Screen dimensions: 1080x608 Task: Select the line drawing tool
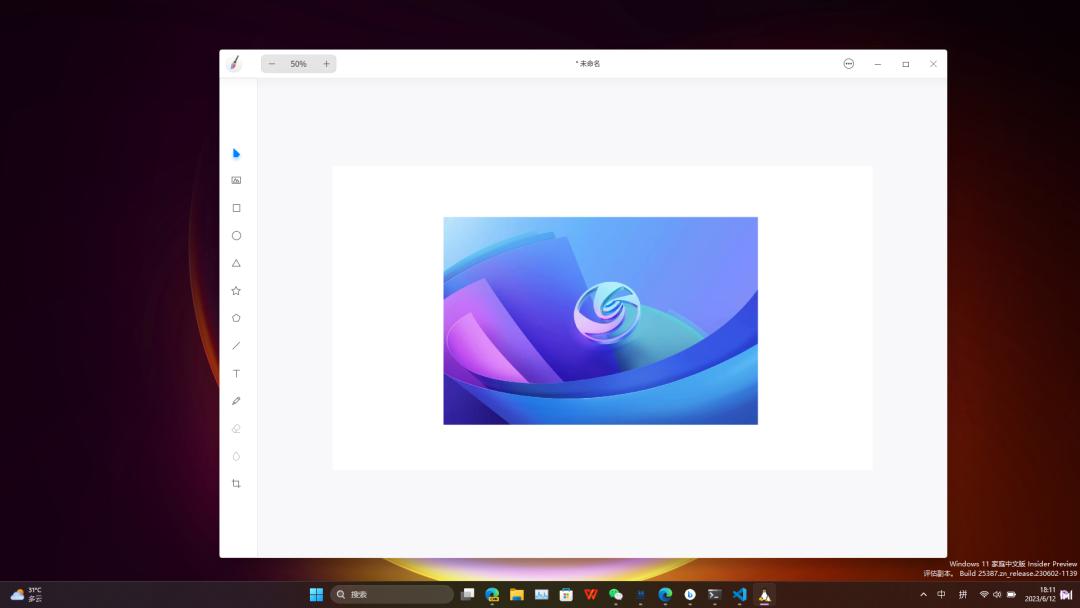tap(236, 345)
